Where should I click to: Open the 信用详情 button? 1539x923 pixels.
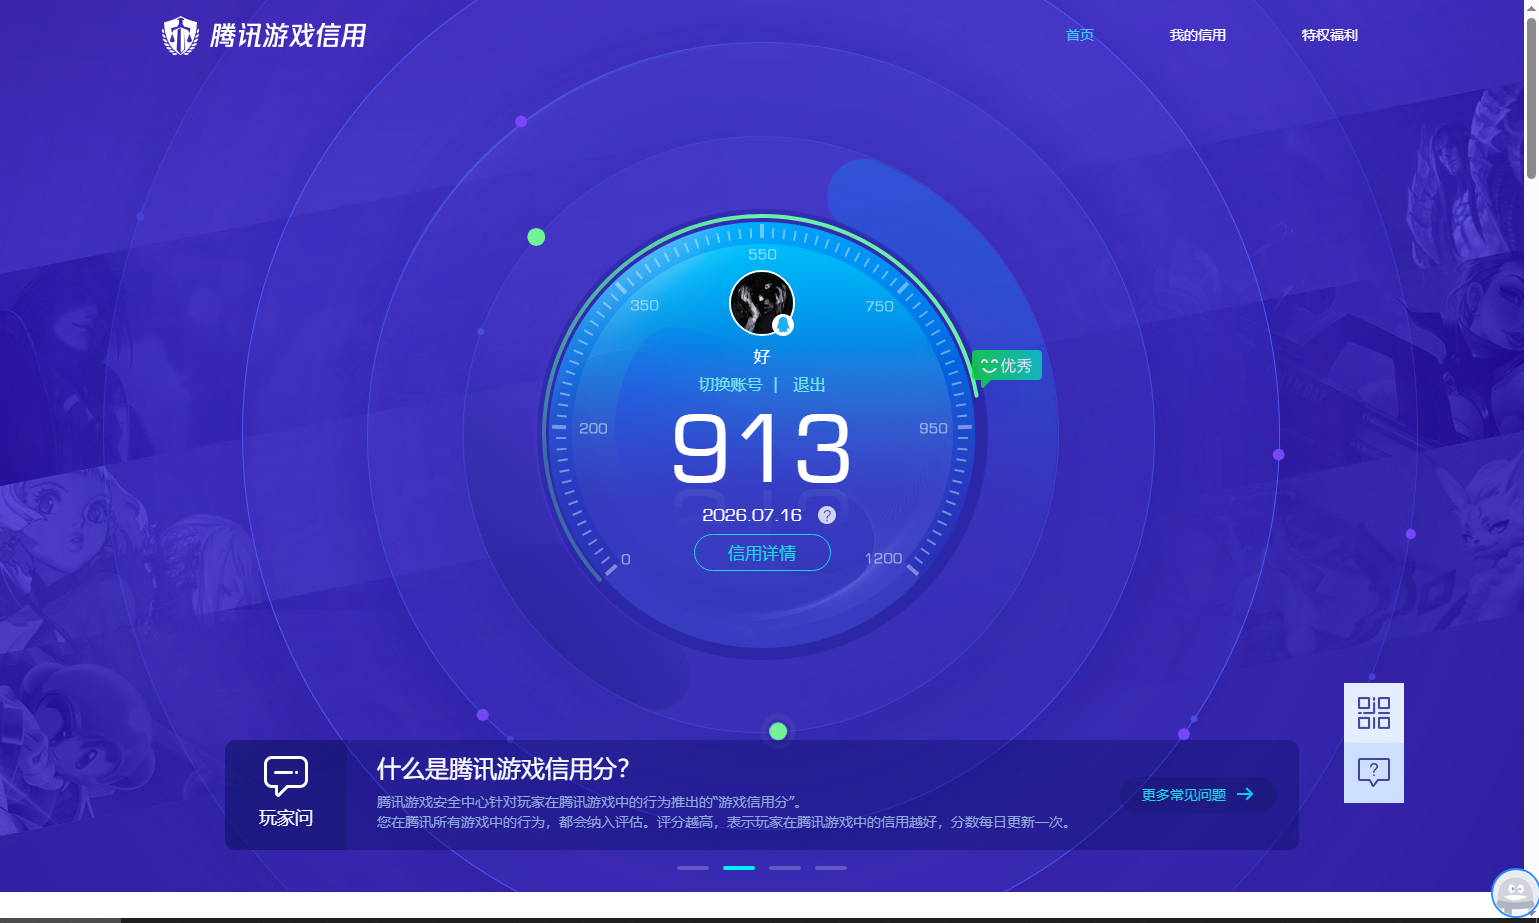pos(762,553)
